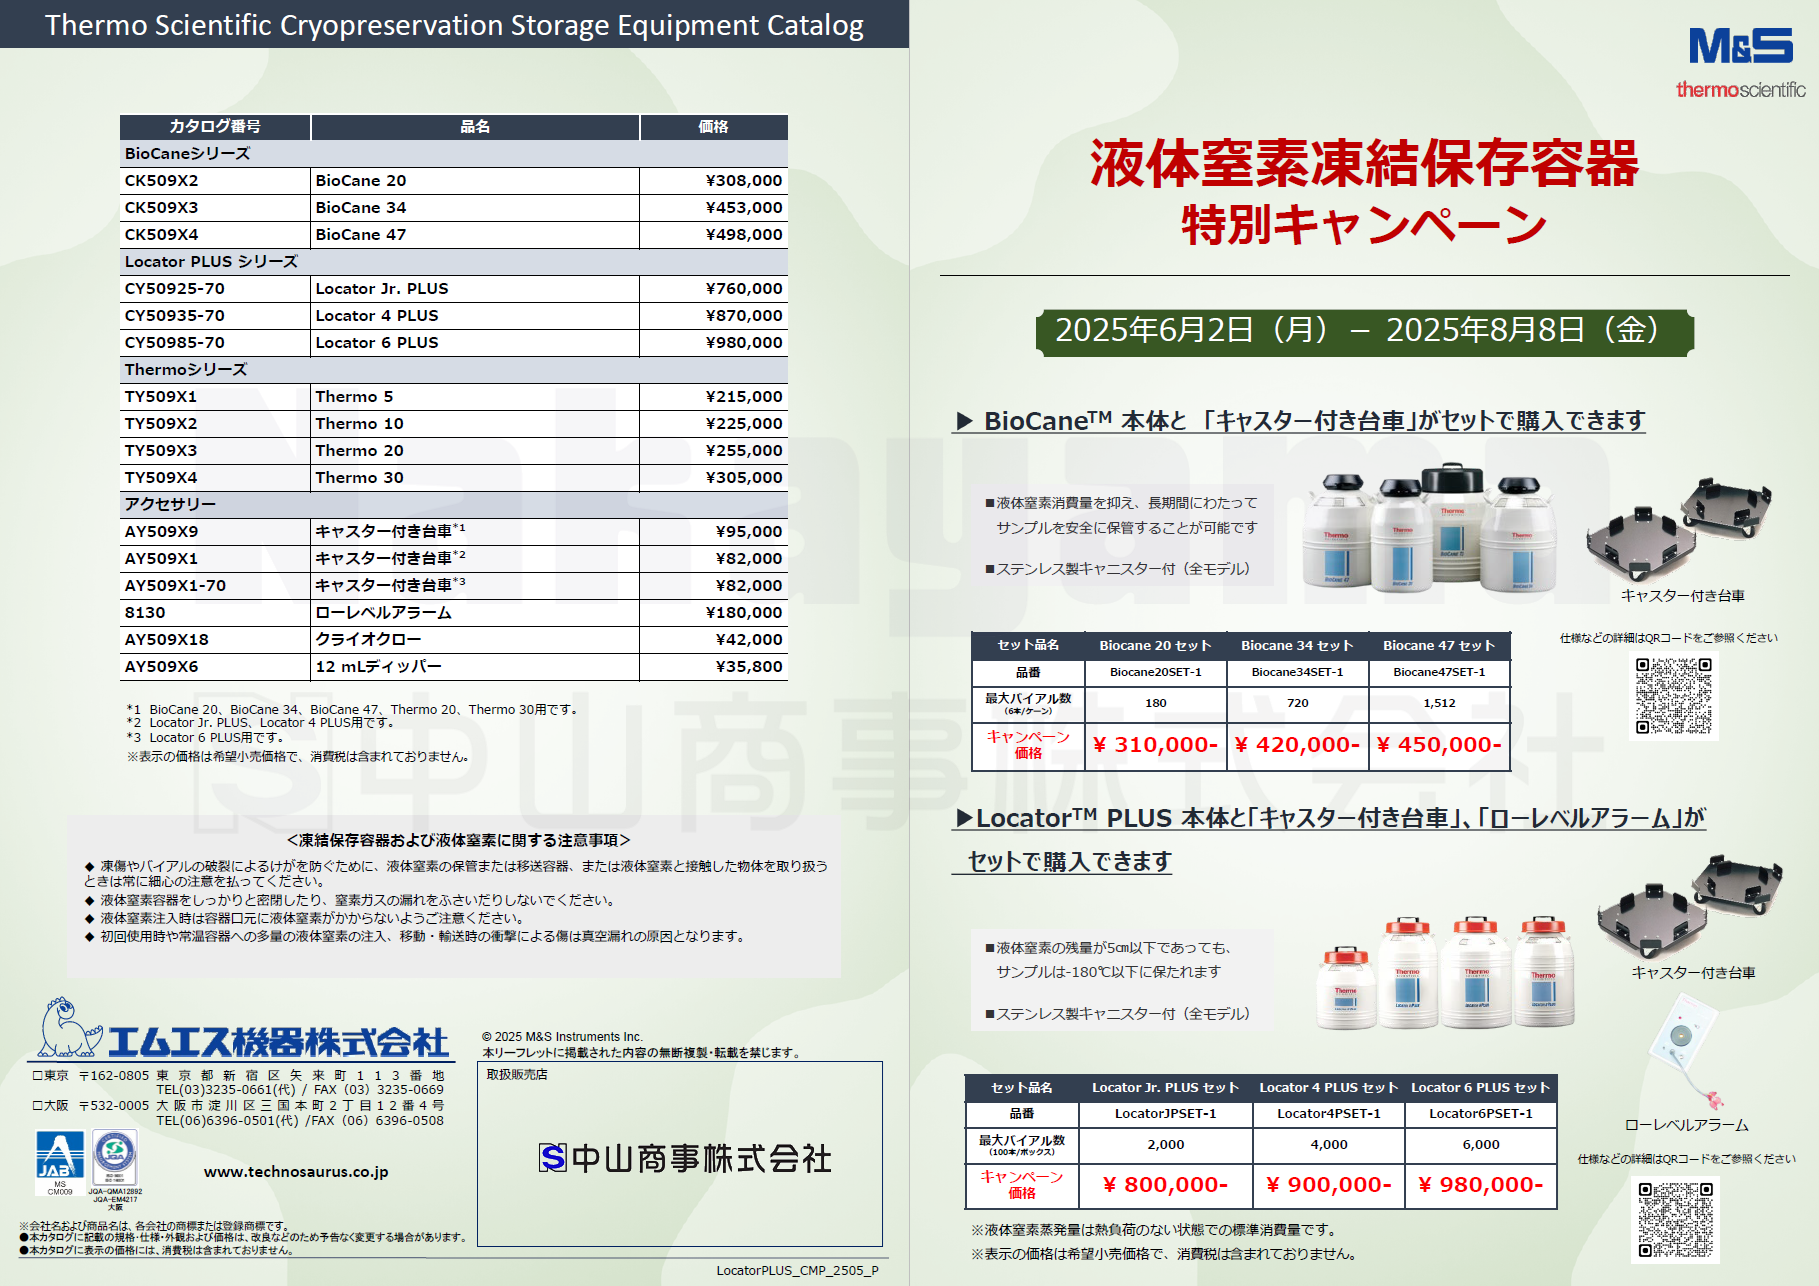Click the Biocane 20 セット column header

(x=1156, y=646)
